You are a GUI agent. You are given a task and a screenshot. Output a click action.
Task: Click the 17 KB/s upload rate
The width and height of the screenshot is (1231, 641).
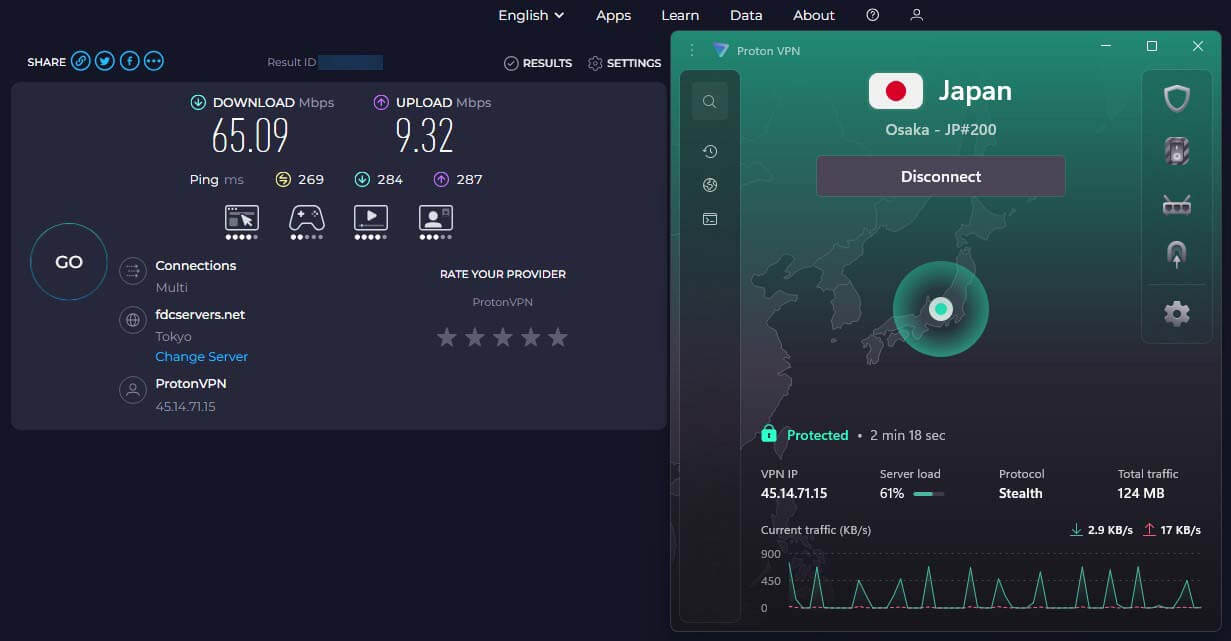pyautogui.click(x=1172, y=530)
